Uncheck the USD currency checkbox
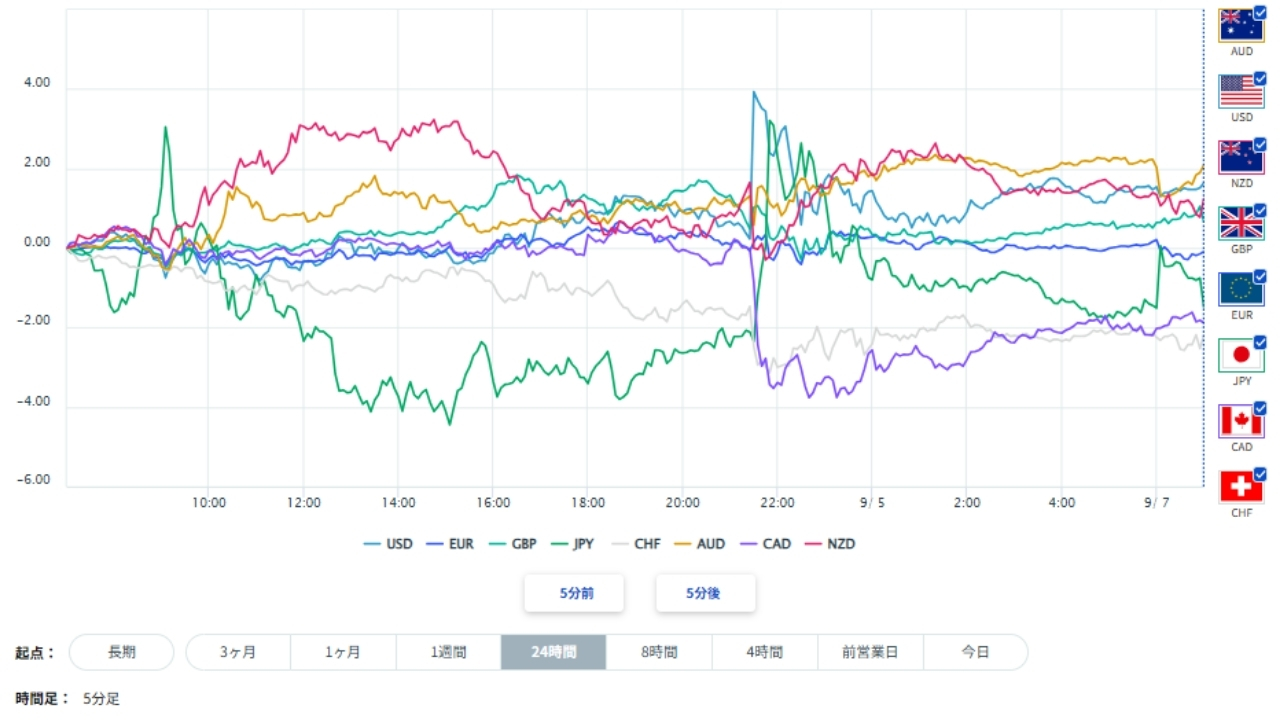 [x=1259, y=79]
